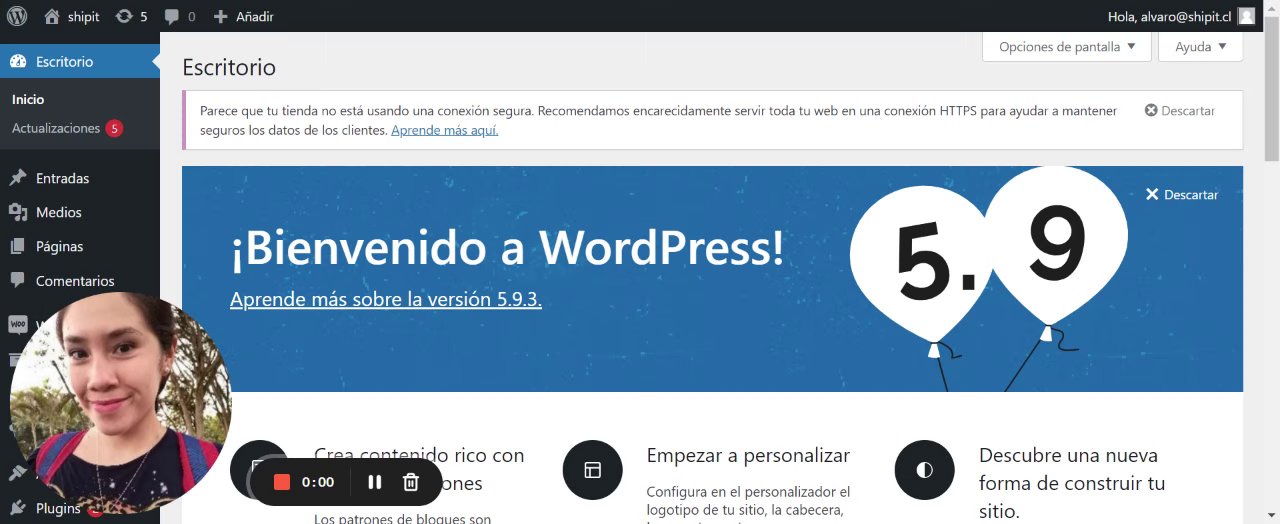Click the Comentarios bubble icon
1280x524 pixels.
coord(18,280)
